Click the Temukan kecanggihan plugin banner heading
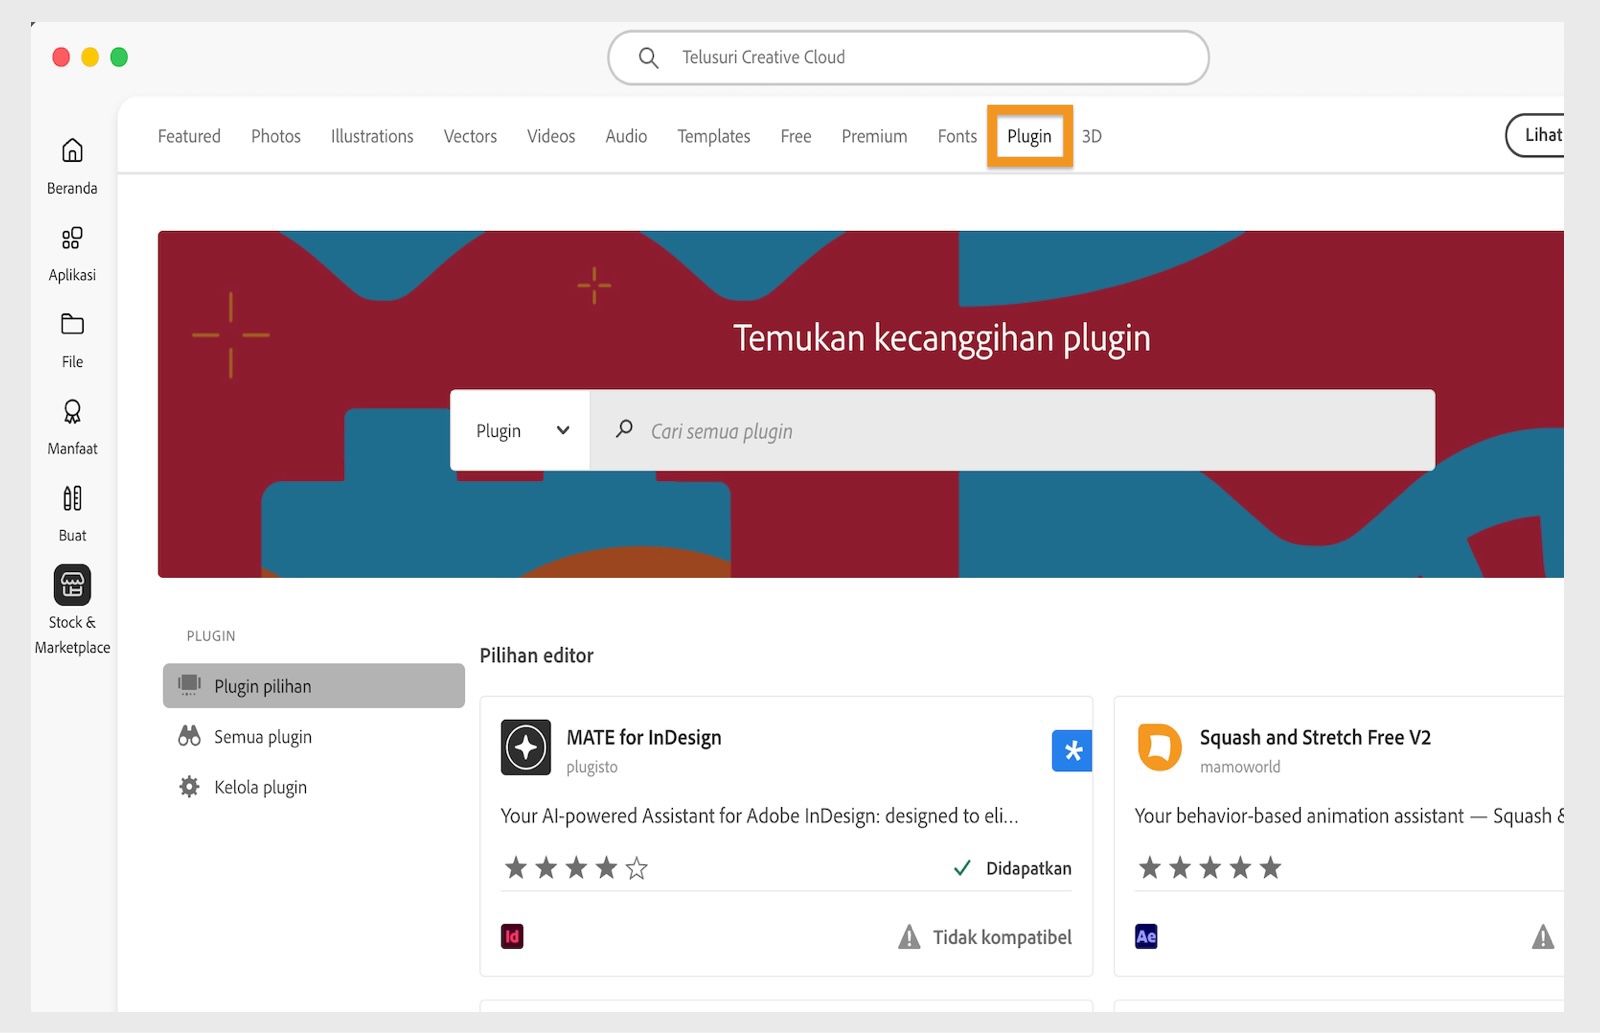1600x1033 pixels. point(942,338)
